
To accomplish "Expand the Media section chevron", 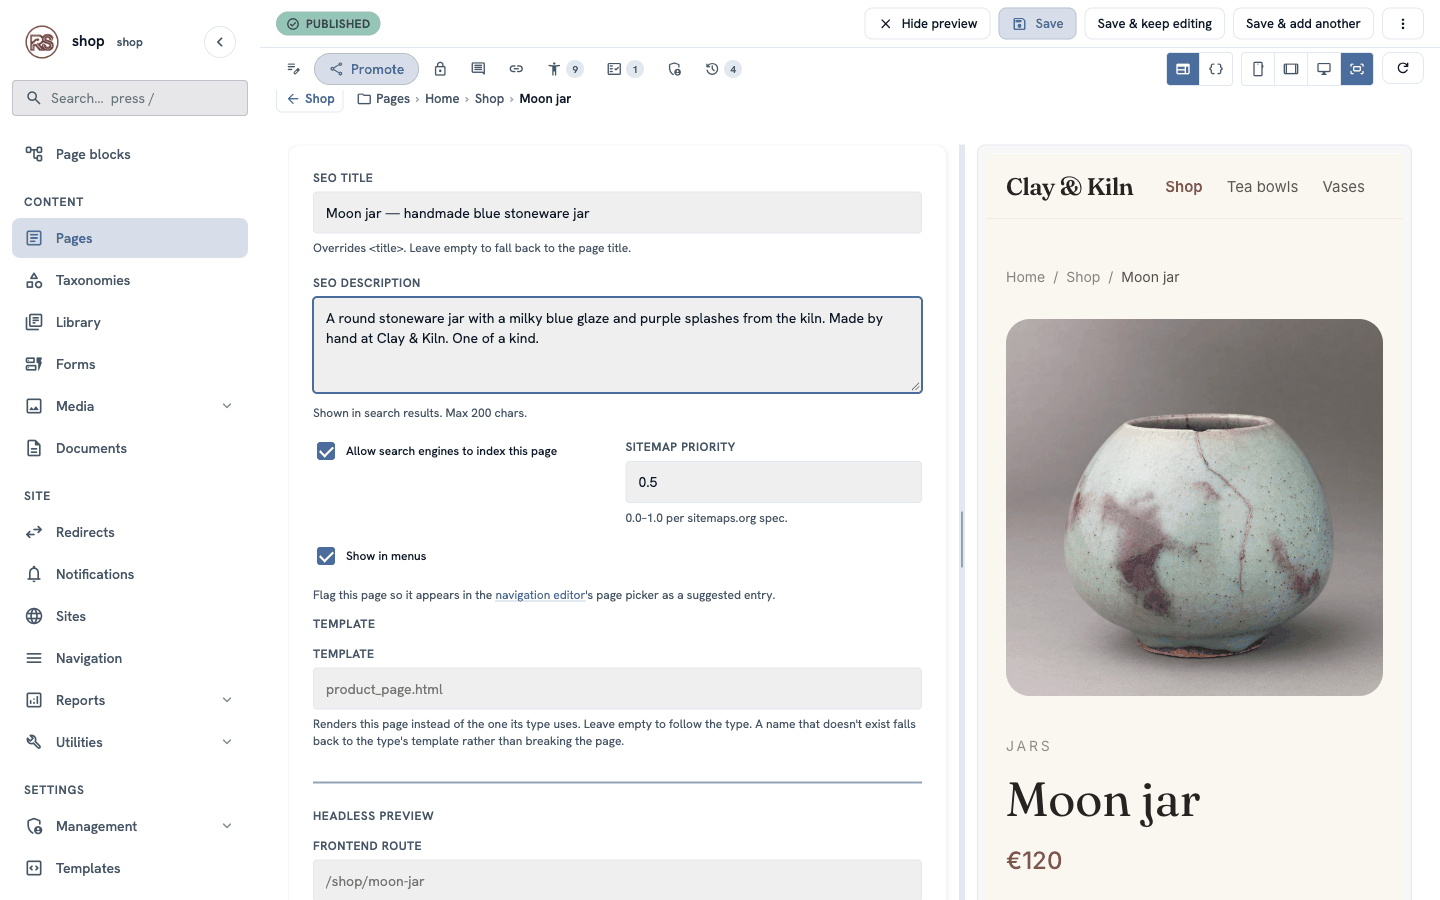I will (227, 406).
